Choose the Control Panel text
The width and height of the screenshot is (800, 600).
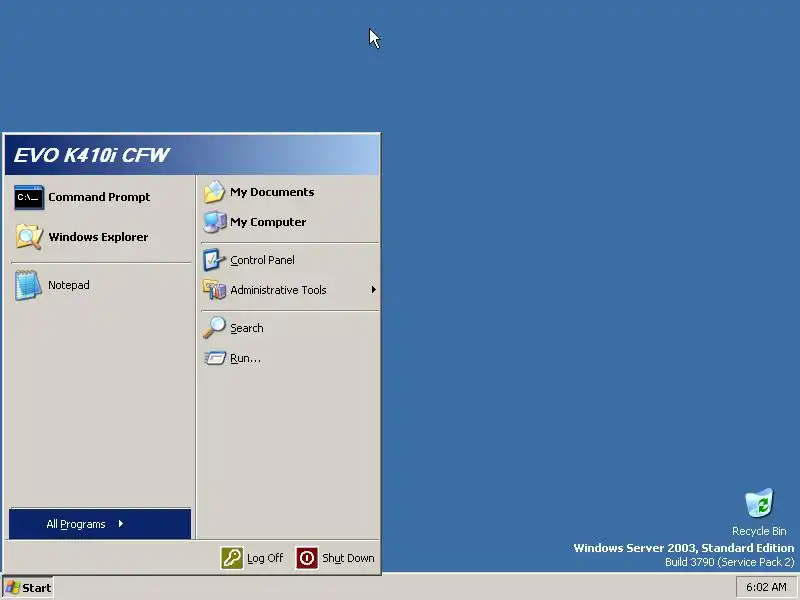(262, 260)
